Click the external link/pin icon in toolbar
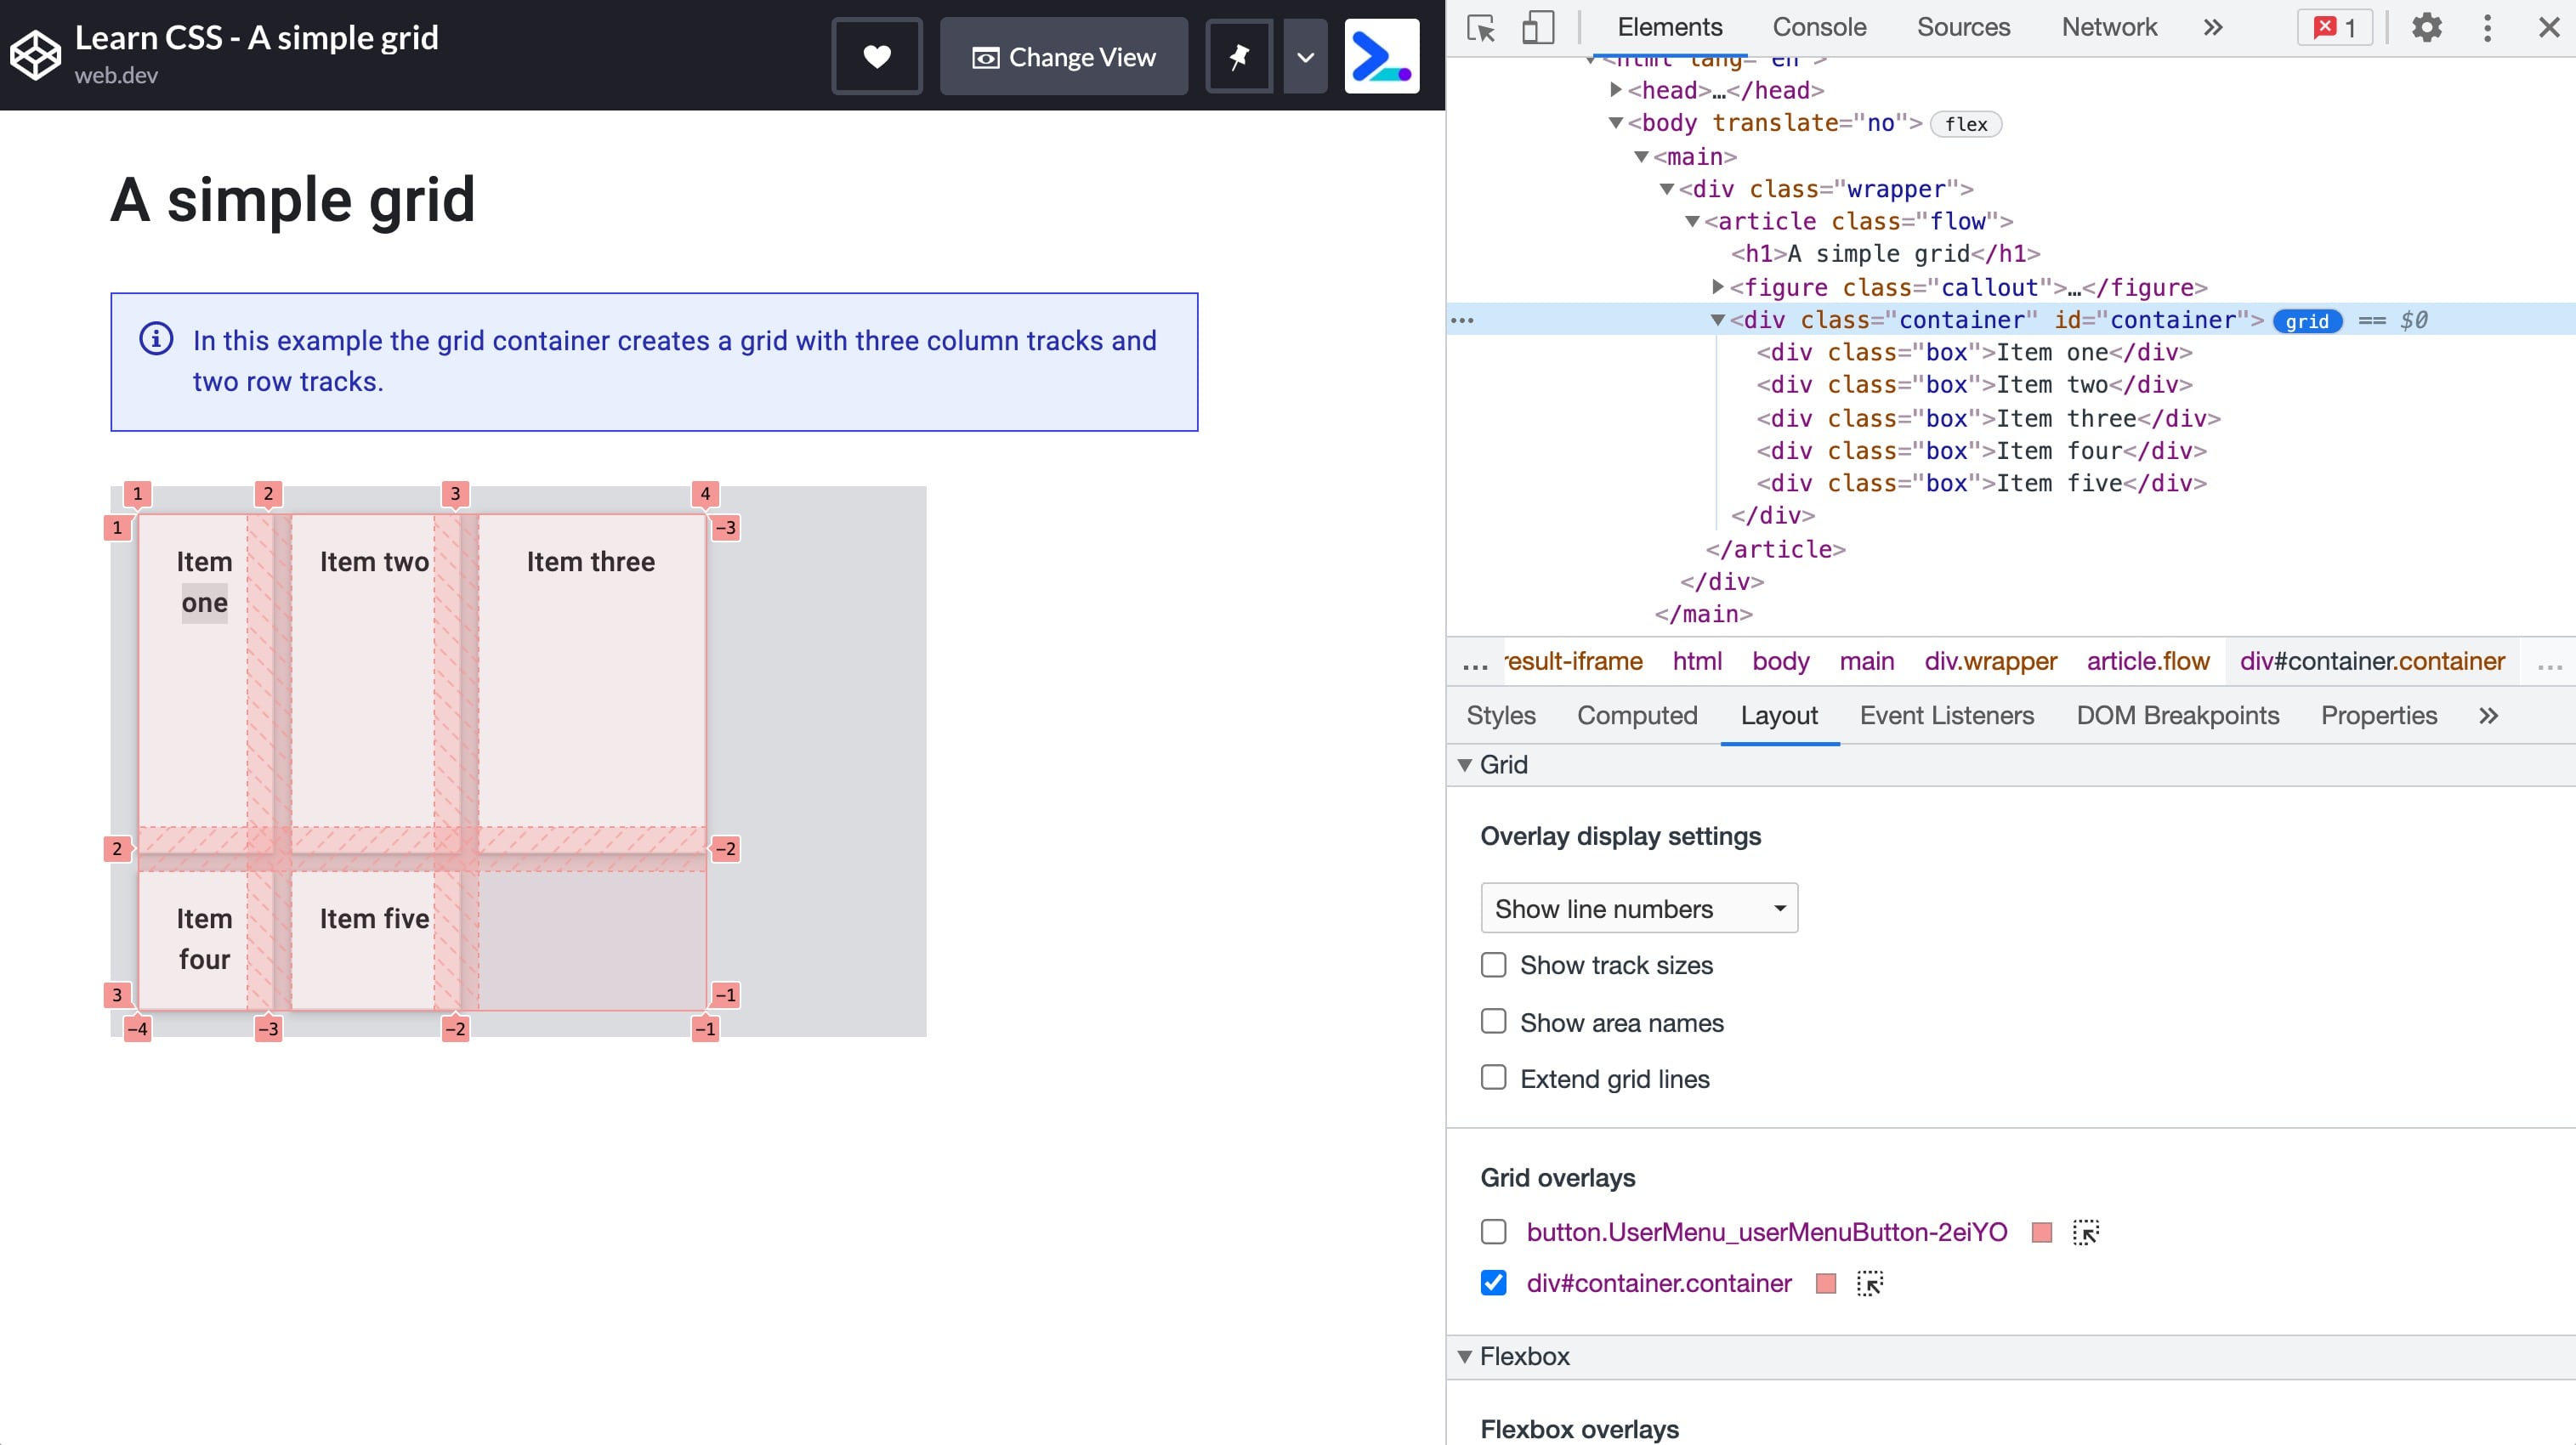 coord(1239,55)
